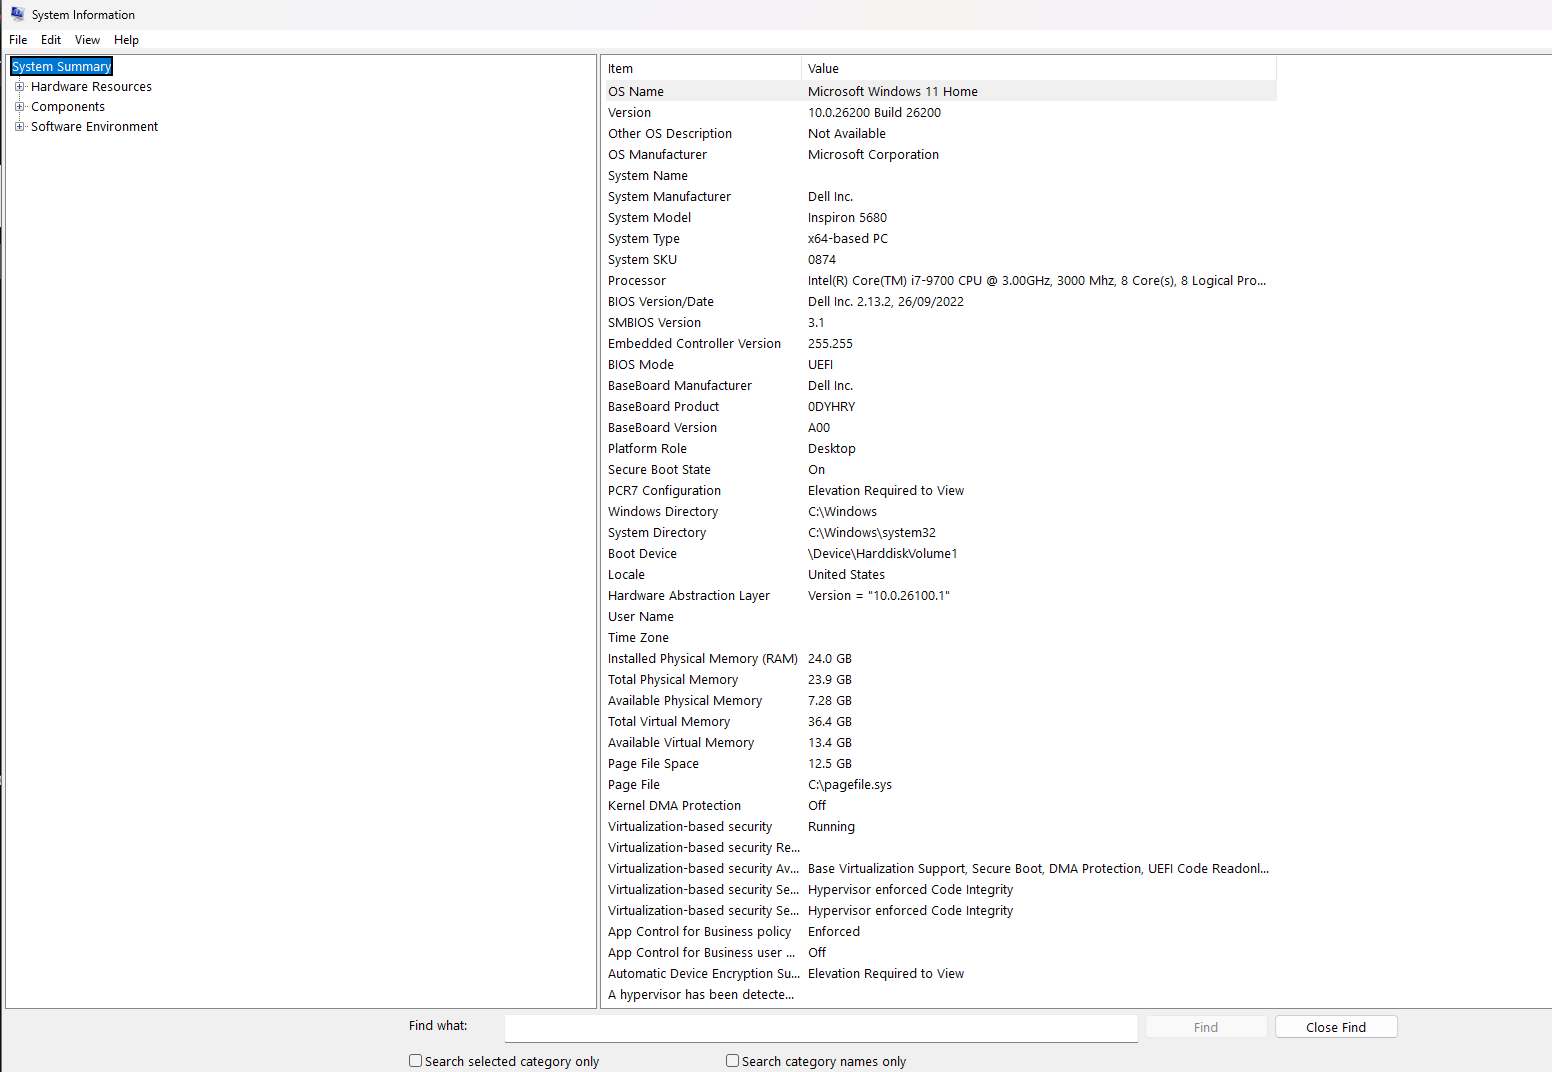Viewport: 1552px width, 1072px height.
Task: Select the BIOS Mode row
Action: tap(939, 364)
